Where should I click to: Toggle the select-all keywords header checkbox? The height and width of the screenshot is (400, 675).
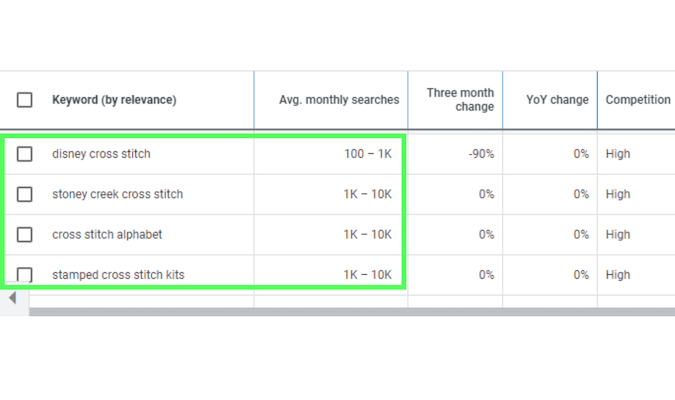(25, 100)
